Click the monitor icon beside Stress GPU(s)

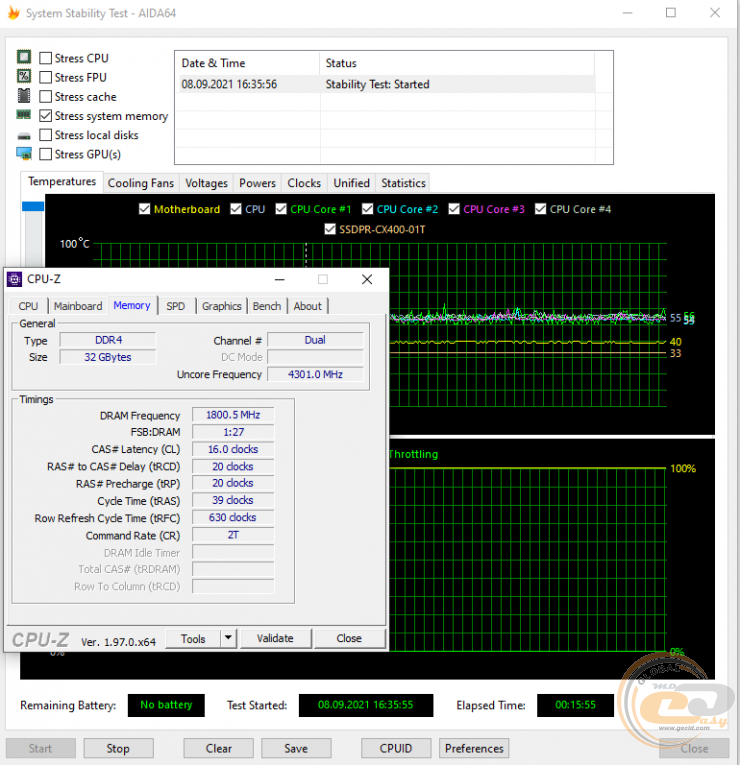point(24,154)
